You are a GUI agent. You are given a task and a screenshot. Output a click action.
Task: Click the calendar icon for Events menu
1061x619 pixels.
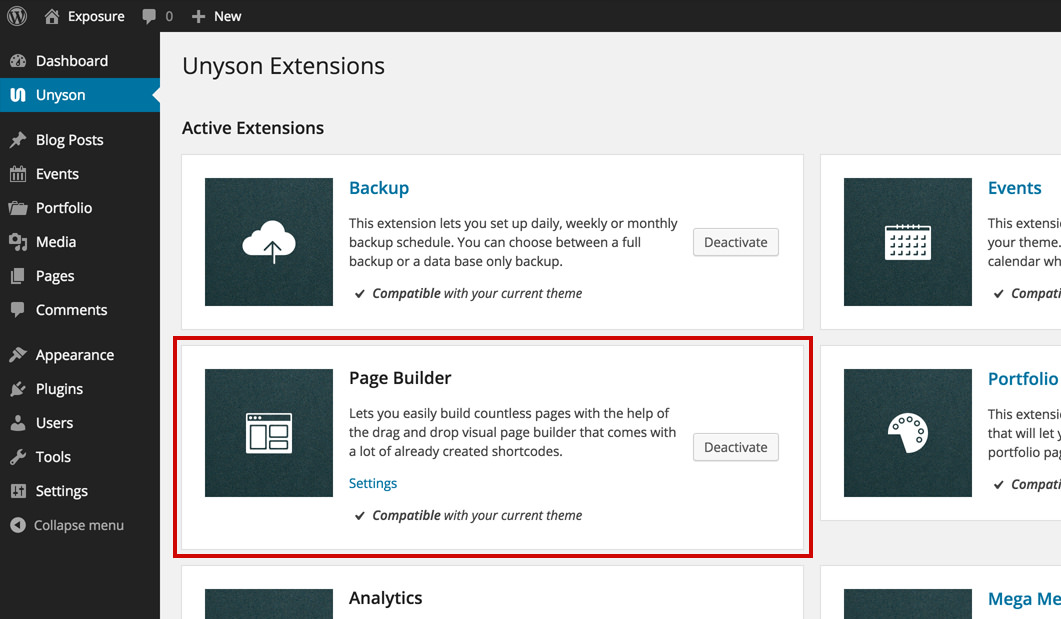18,174
